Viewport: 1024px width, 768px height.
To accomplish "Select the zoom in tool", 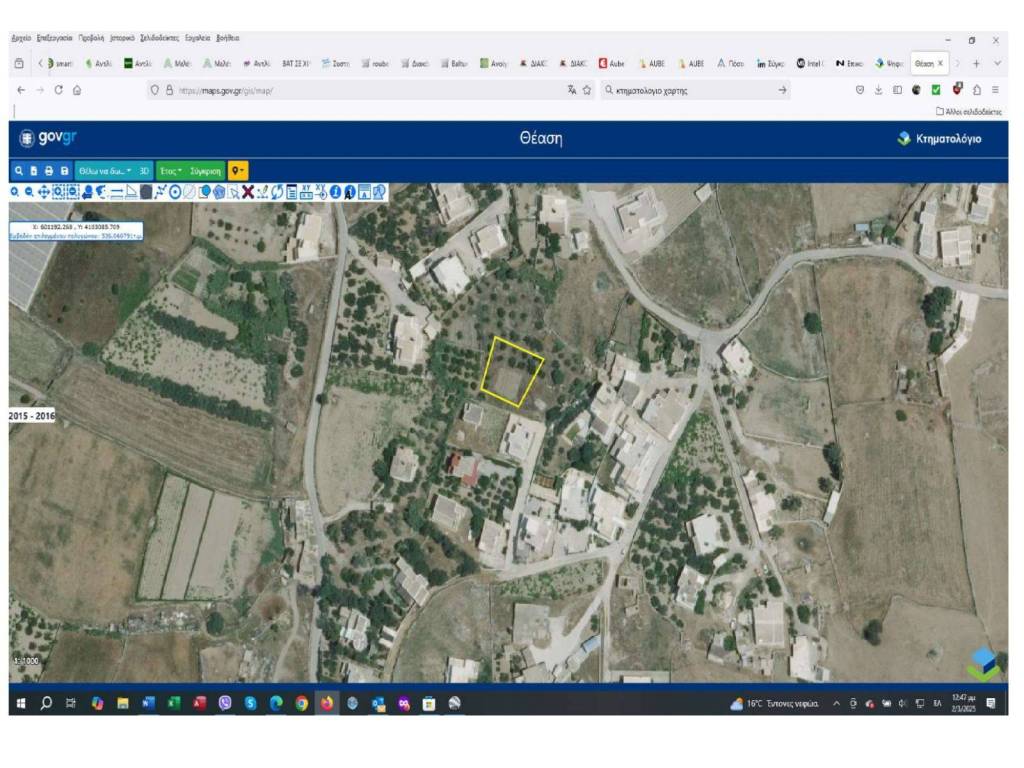I will [16, 192].
